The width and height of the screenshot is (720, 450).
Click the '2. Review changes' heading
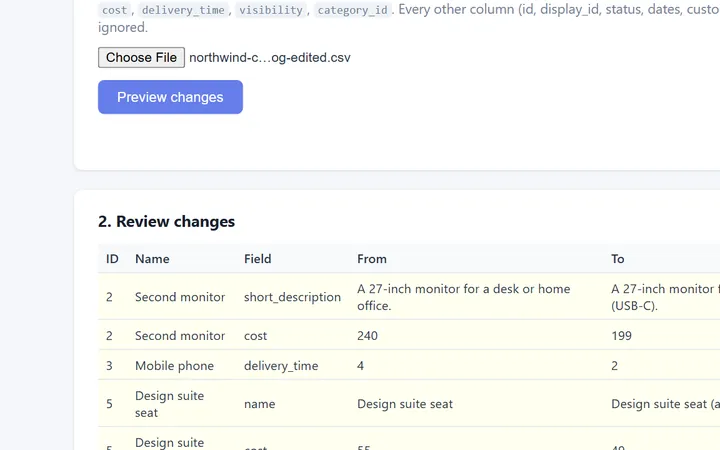click(166, 221)
